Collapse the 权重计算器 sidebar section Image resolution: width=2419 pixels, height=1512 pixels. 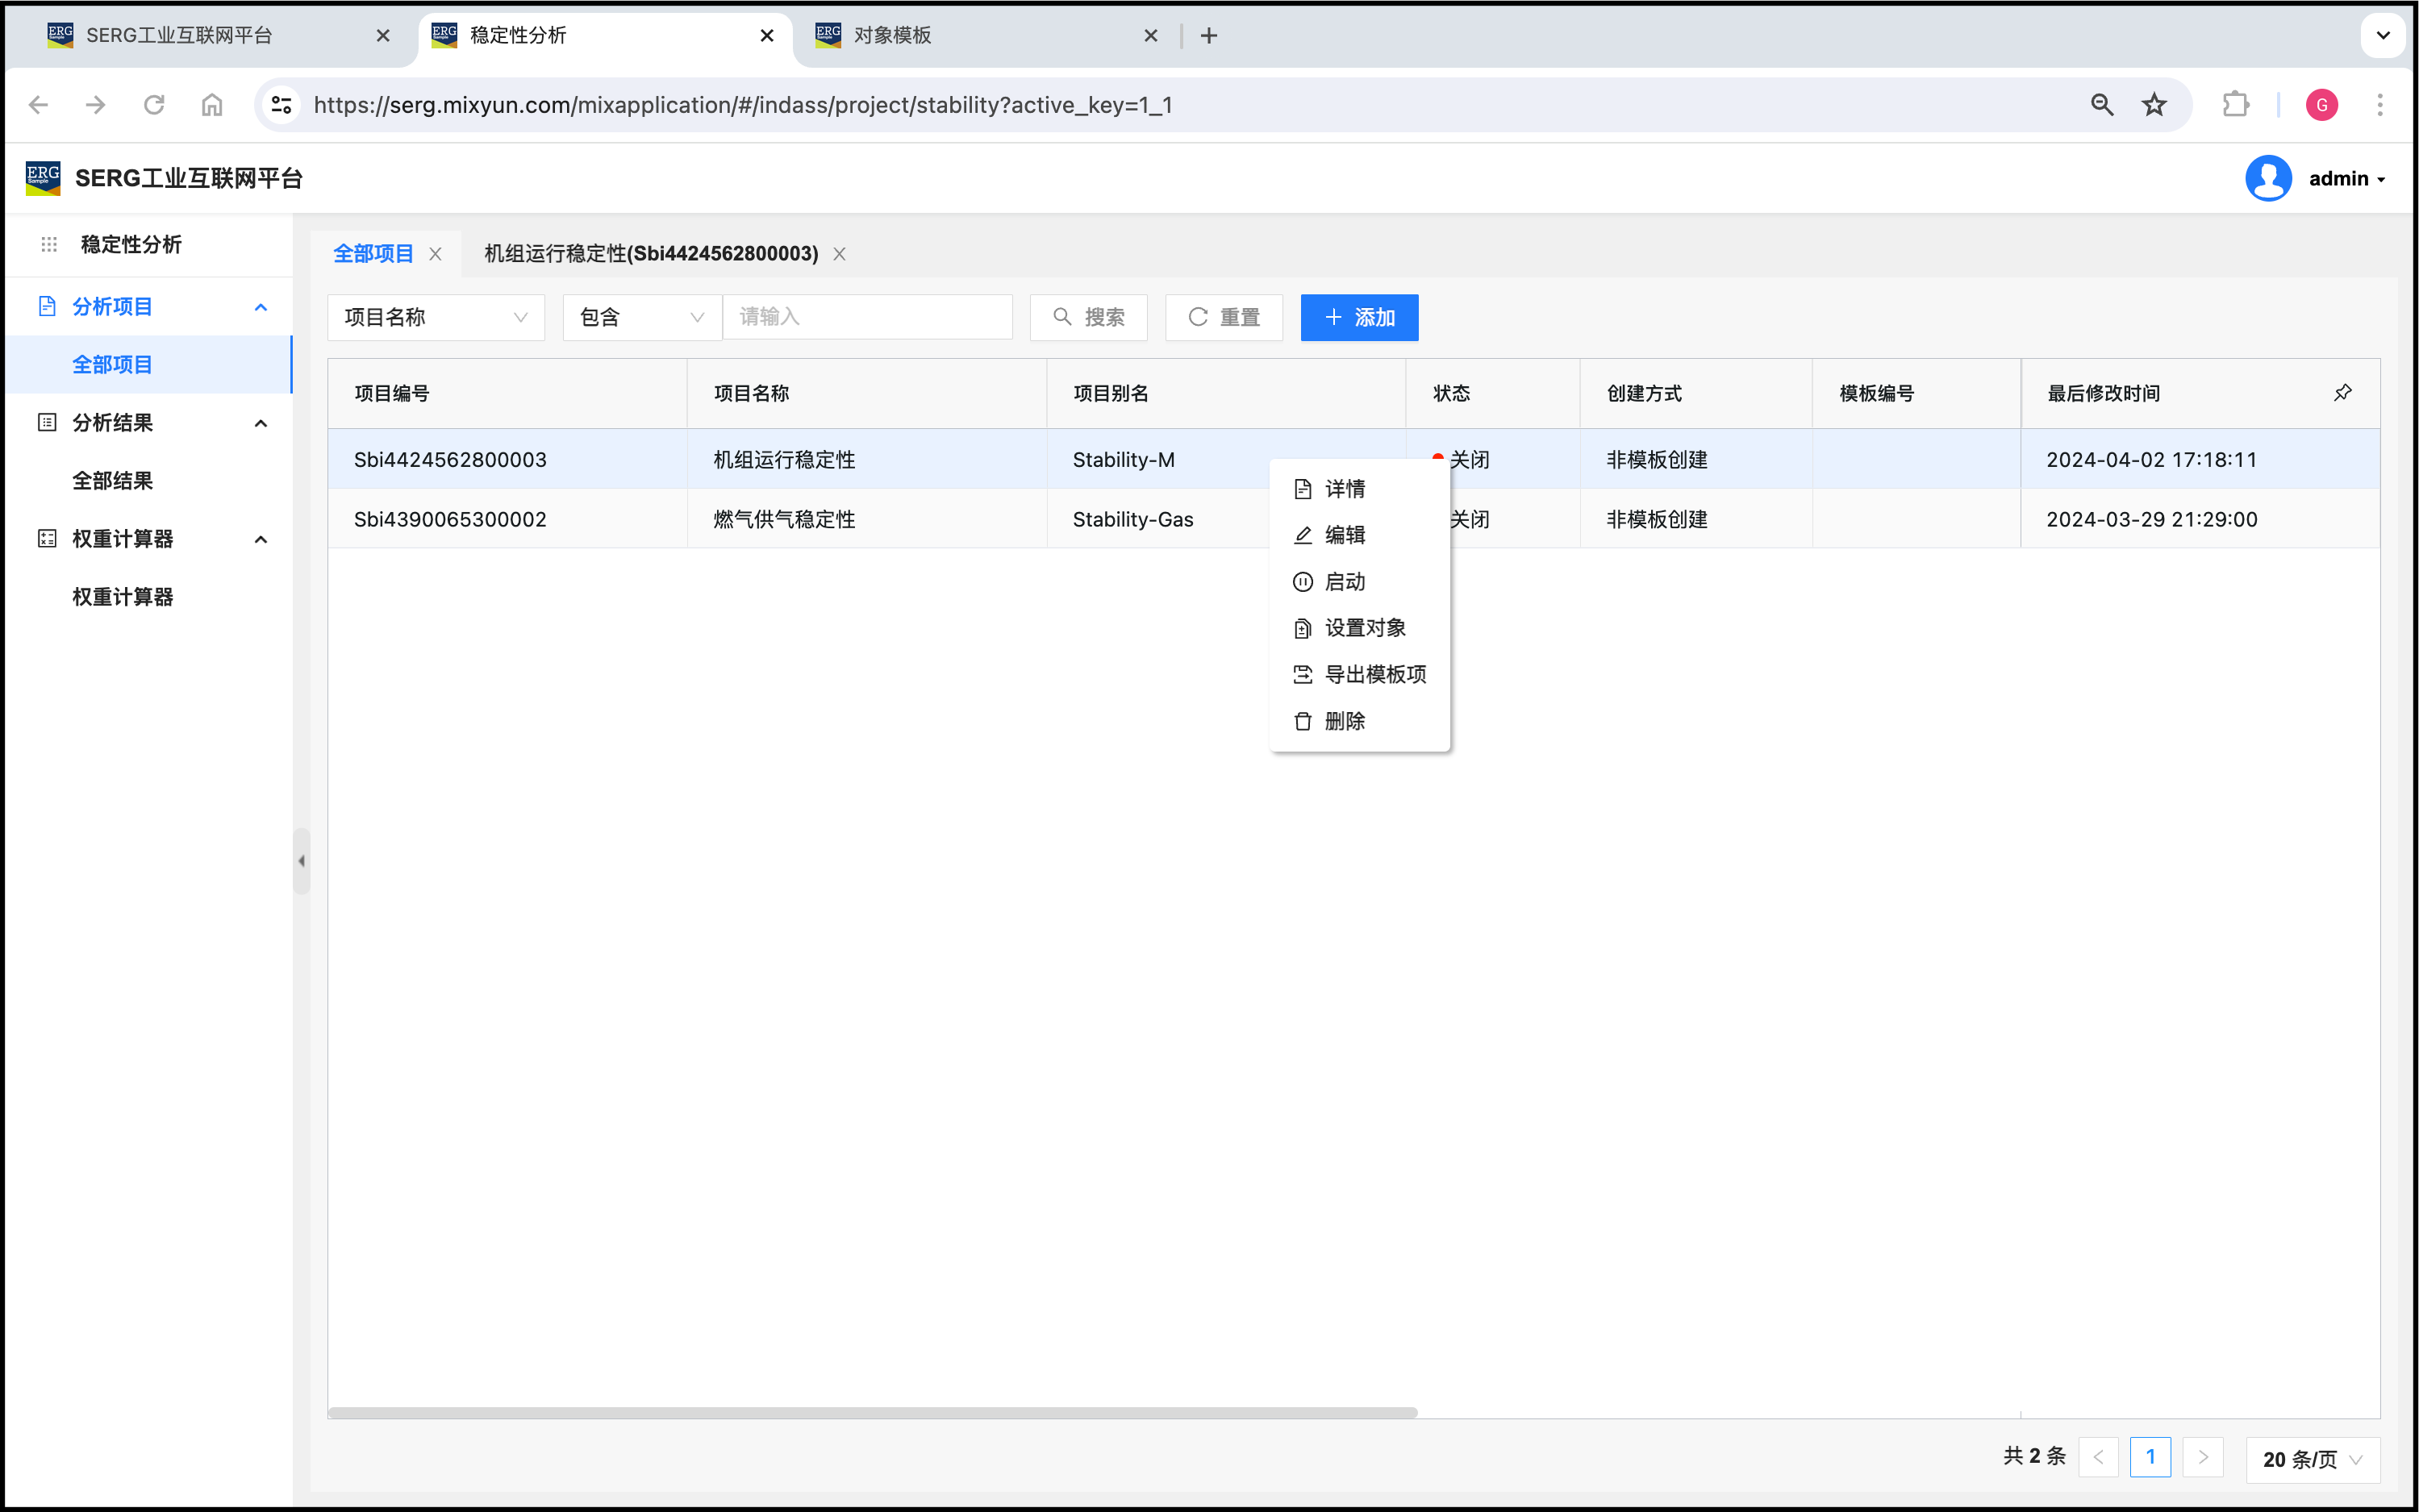point(261,539)
